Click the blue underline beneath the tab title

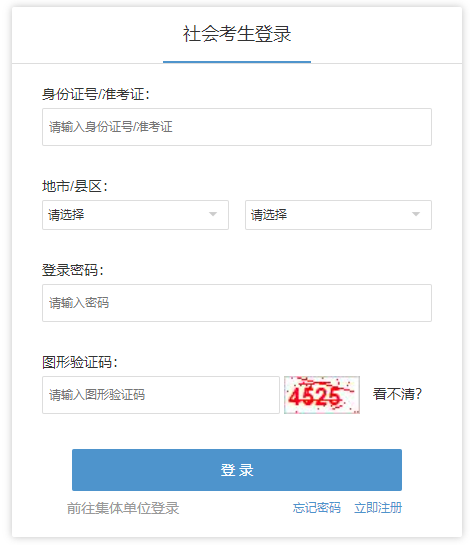click(237, 62)
